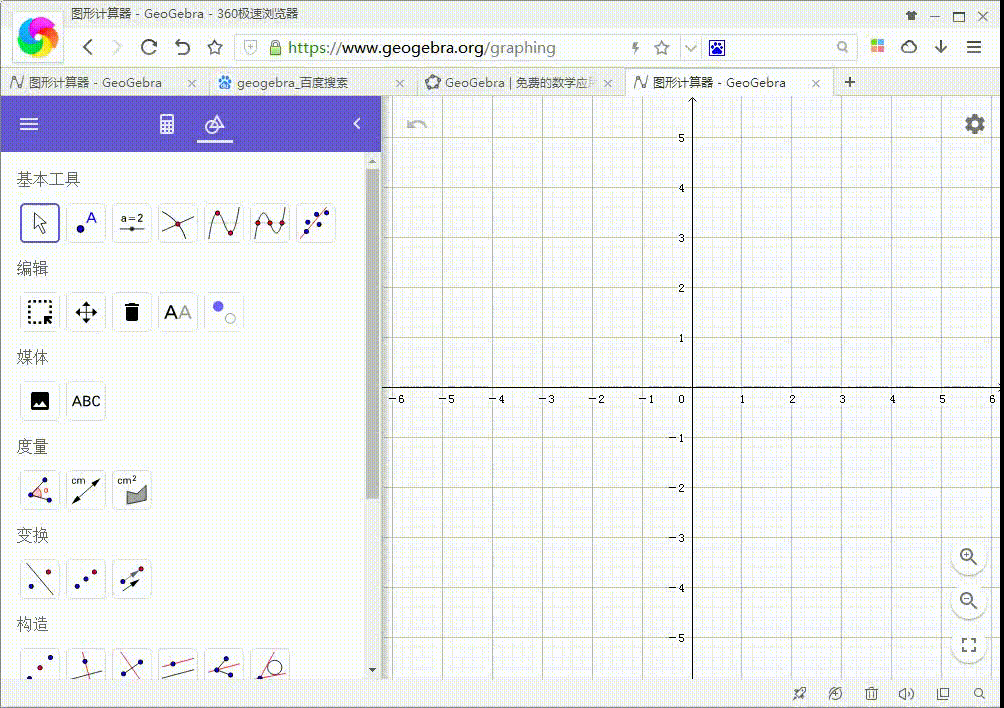1004x708 pixels.
Task: Select the Reflect about Point tool
Action: click(86, 579)
